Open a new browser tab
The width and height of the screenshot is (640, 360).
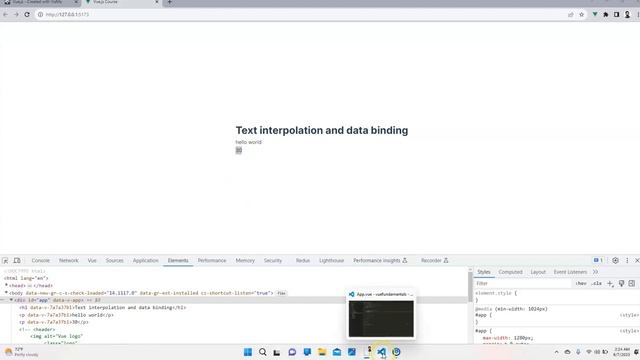[169, 2]
